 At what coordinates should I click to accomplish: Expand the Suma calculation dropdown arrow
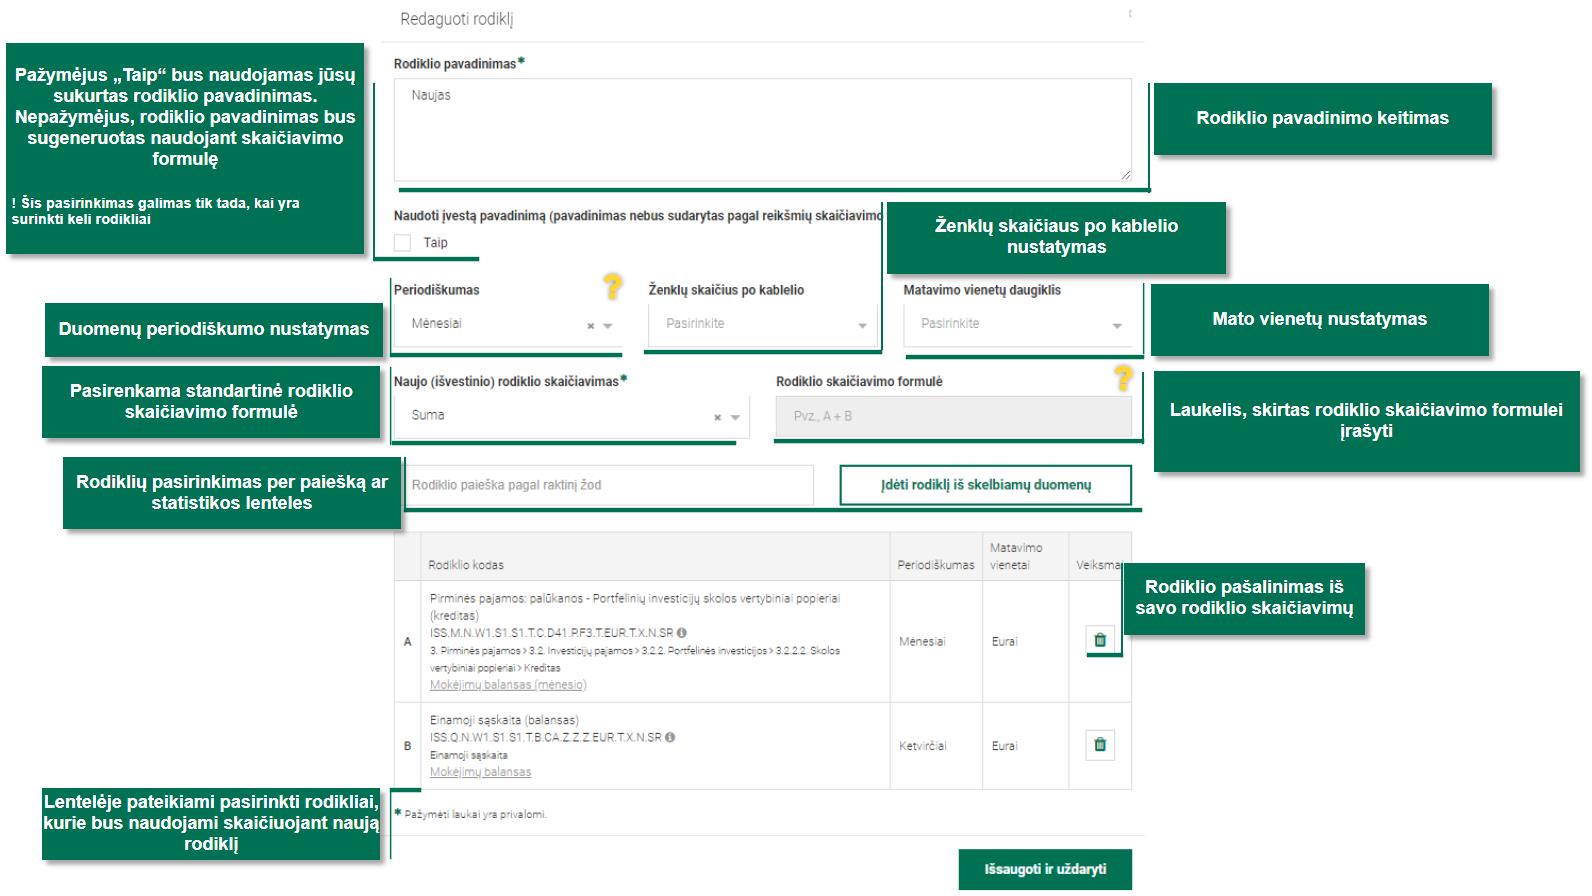735,417
